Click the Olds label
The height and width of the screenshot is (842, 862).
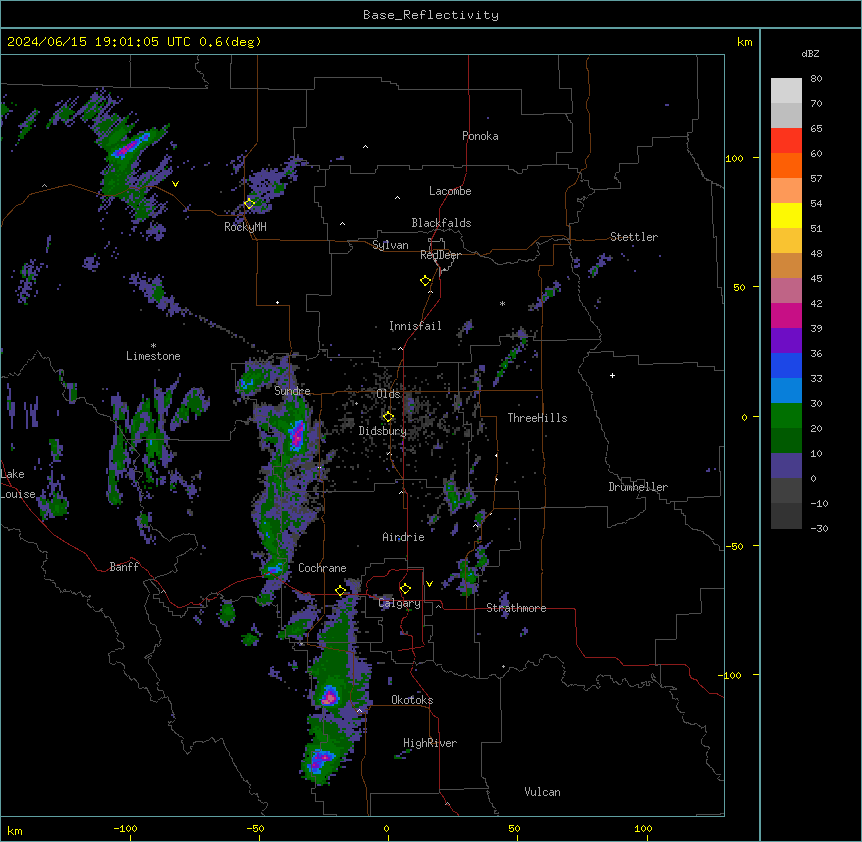pyautogui.click(x=388, y=394)
